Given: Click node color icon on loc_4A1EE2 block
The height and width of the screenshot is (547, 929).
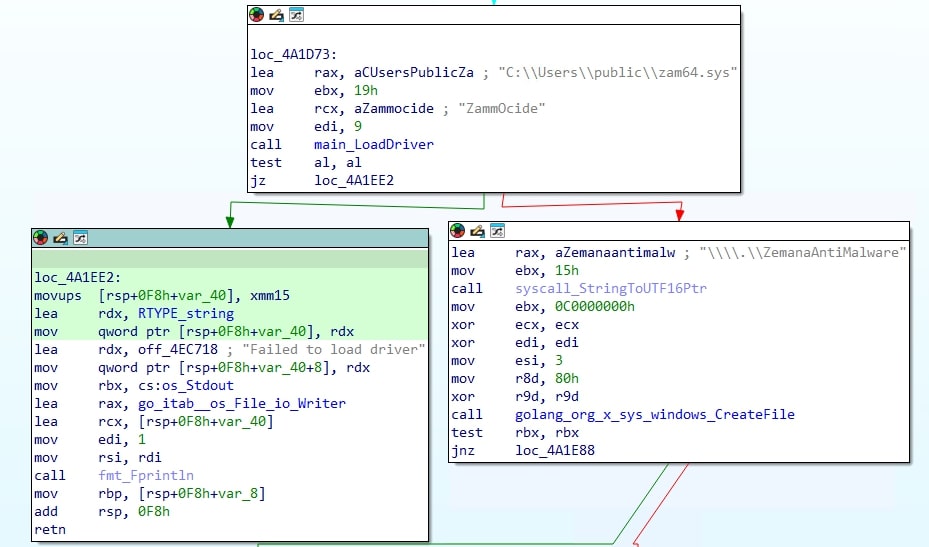Looking at the screenshot, I should [x=41, y=238].
